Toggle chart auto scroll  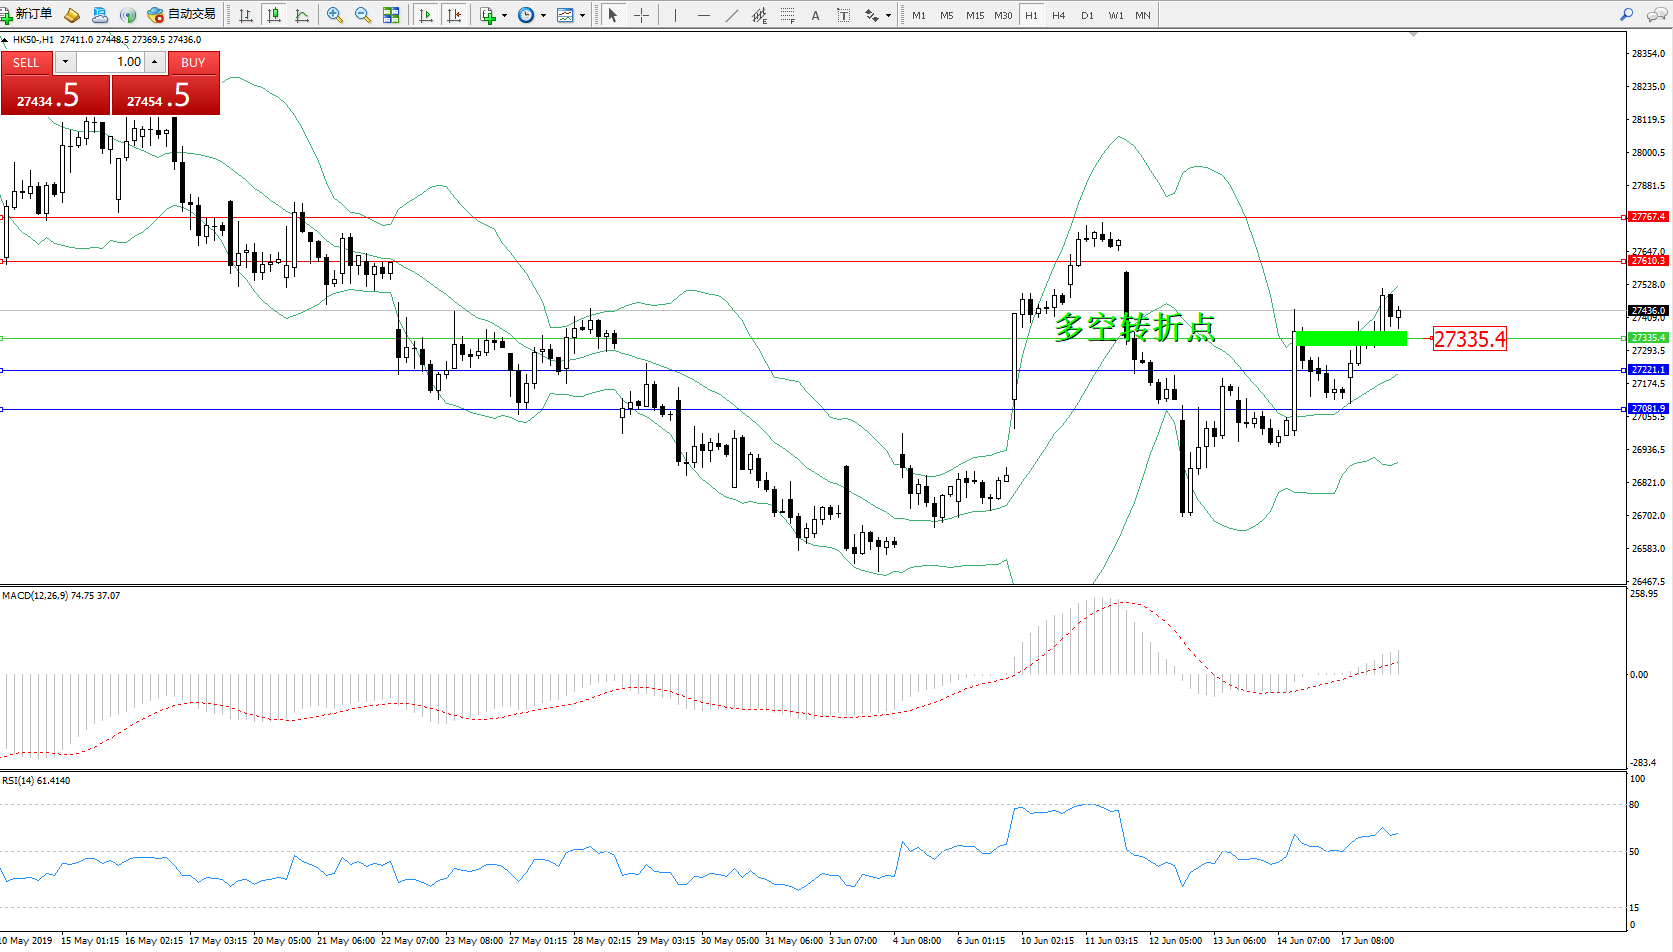tap(426, 15)
